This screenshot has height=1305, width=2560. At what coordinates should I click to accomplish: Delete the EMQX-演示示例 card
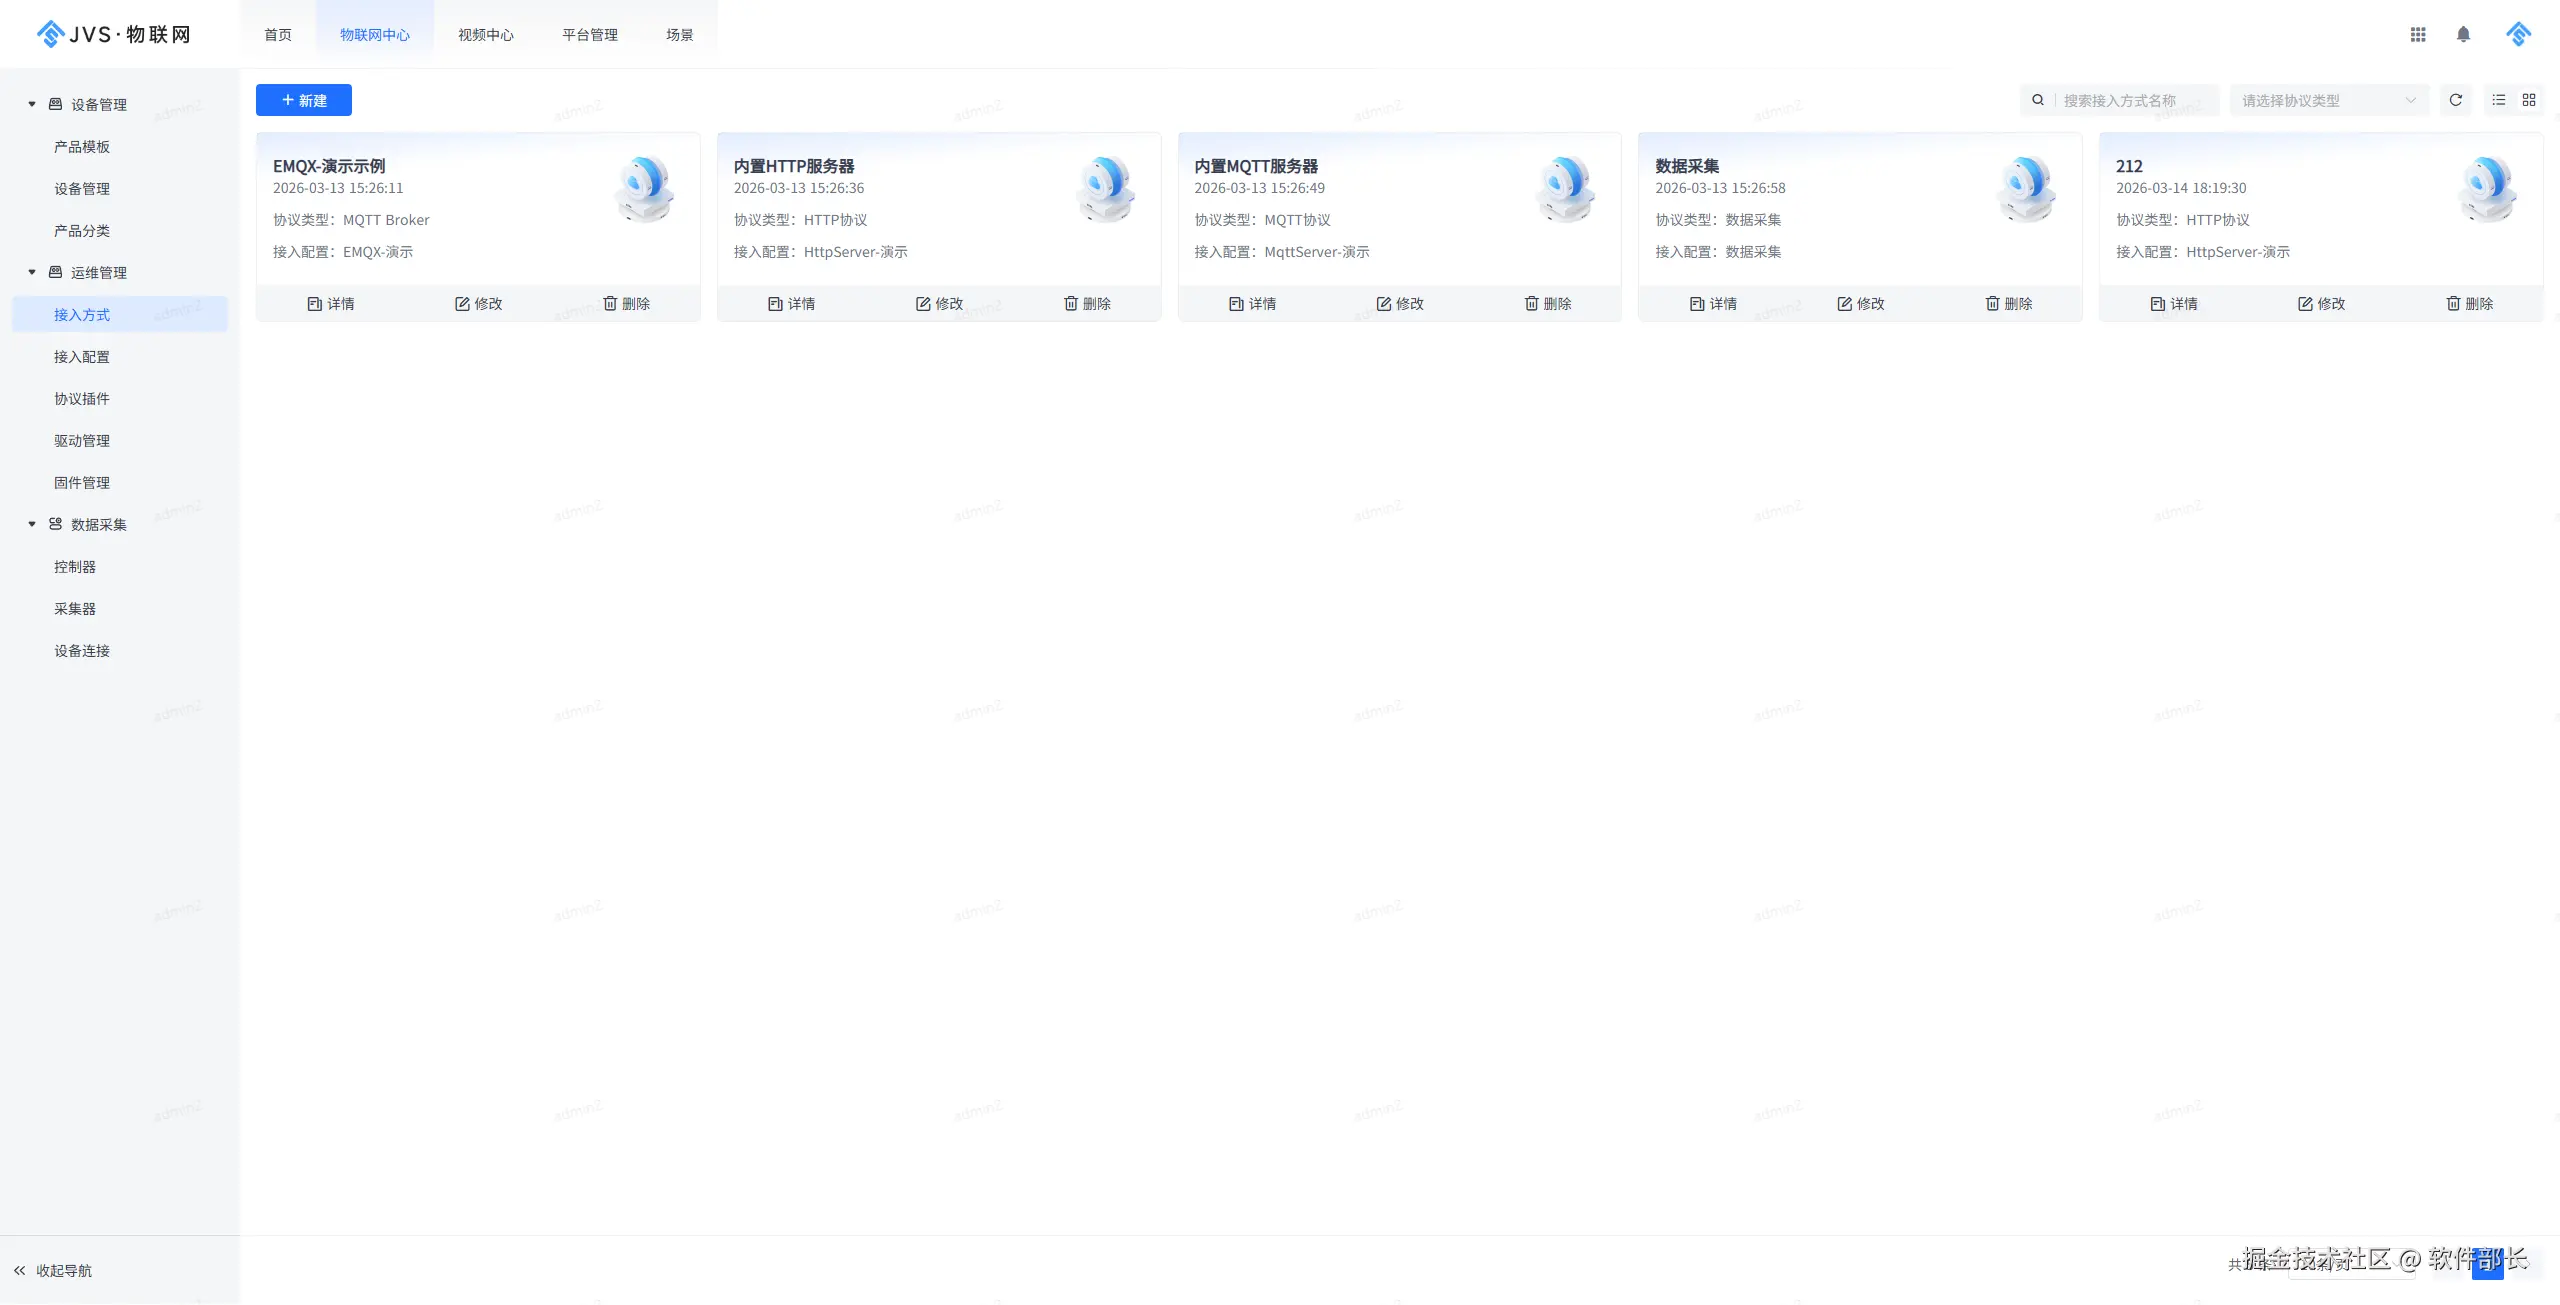[x=626, y=304]
